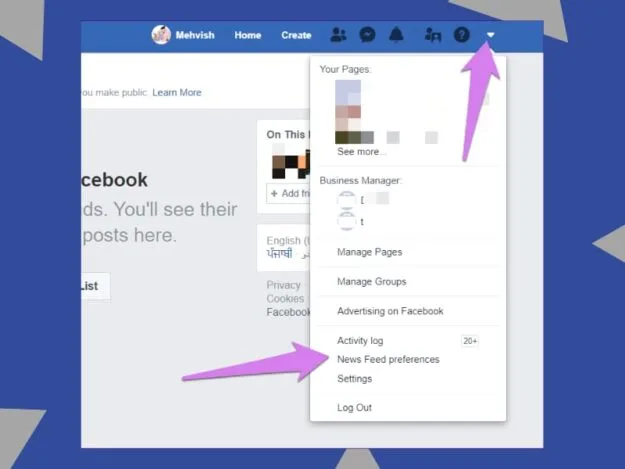Open Advertising on Facebook entry
625x469 pixels.
tap(390, 311)
